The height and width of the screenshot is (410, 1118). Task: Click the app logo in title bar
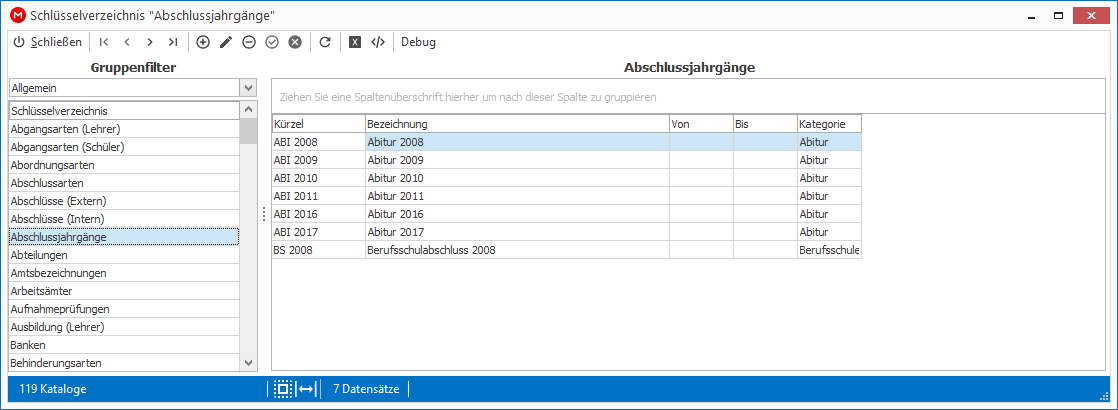17,15
